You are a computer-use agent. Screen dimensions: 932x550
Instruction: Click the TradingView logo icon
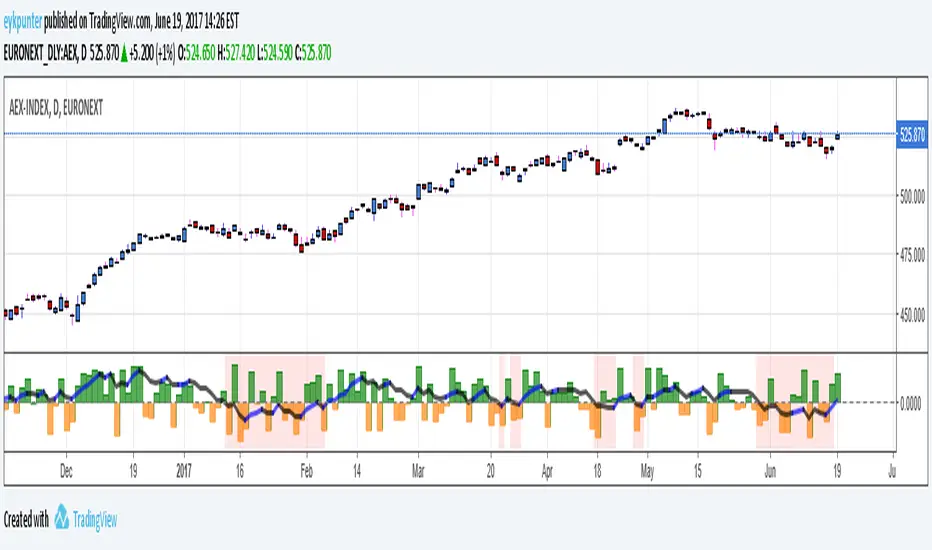point(62,518)
